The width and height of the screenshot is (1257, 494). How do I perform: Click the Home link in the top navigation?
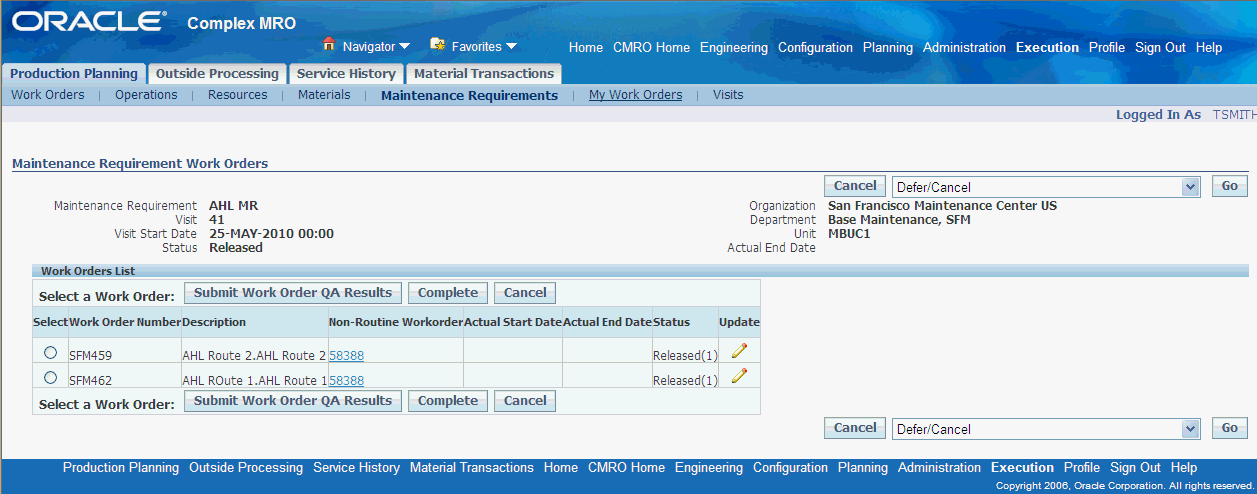pos(586,47)
